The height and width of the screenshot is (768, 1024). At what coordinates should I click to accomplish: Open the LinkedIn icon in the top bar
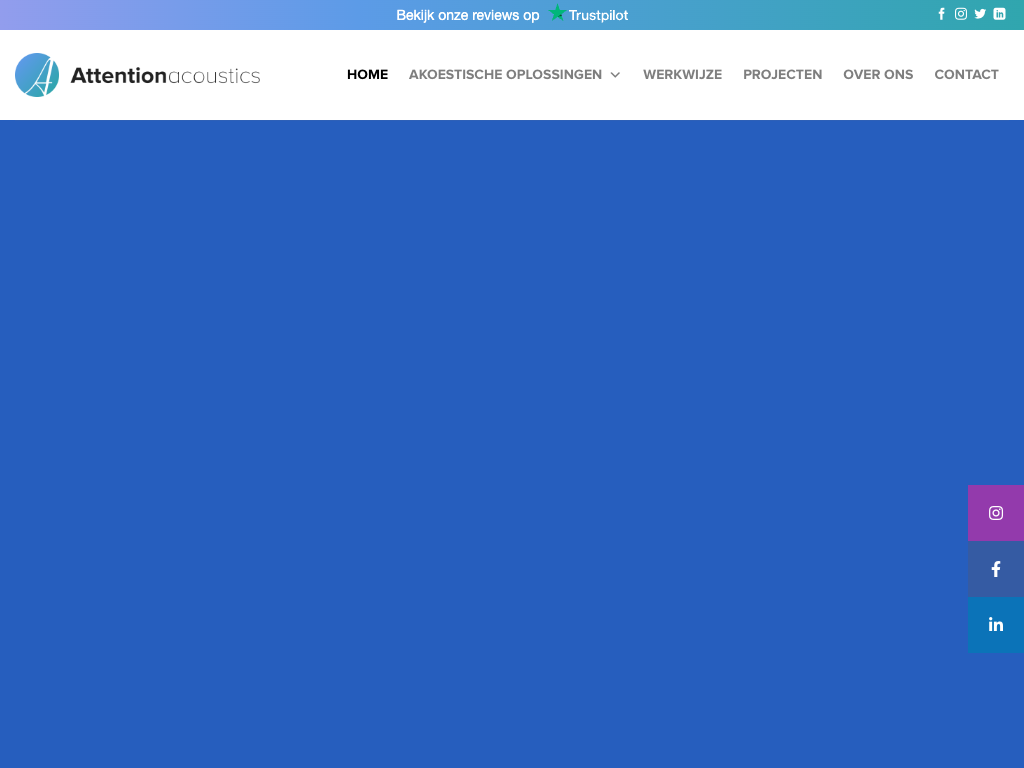pos(999,14)
